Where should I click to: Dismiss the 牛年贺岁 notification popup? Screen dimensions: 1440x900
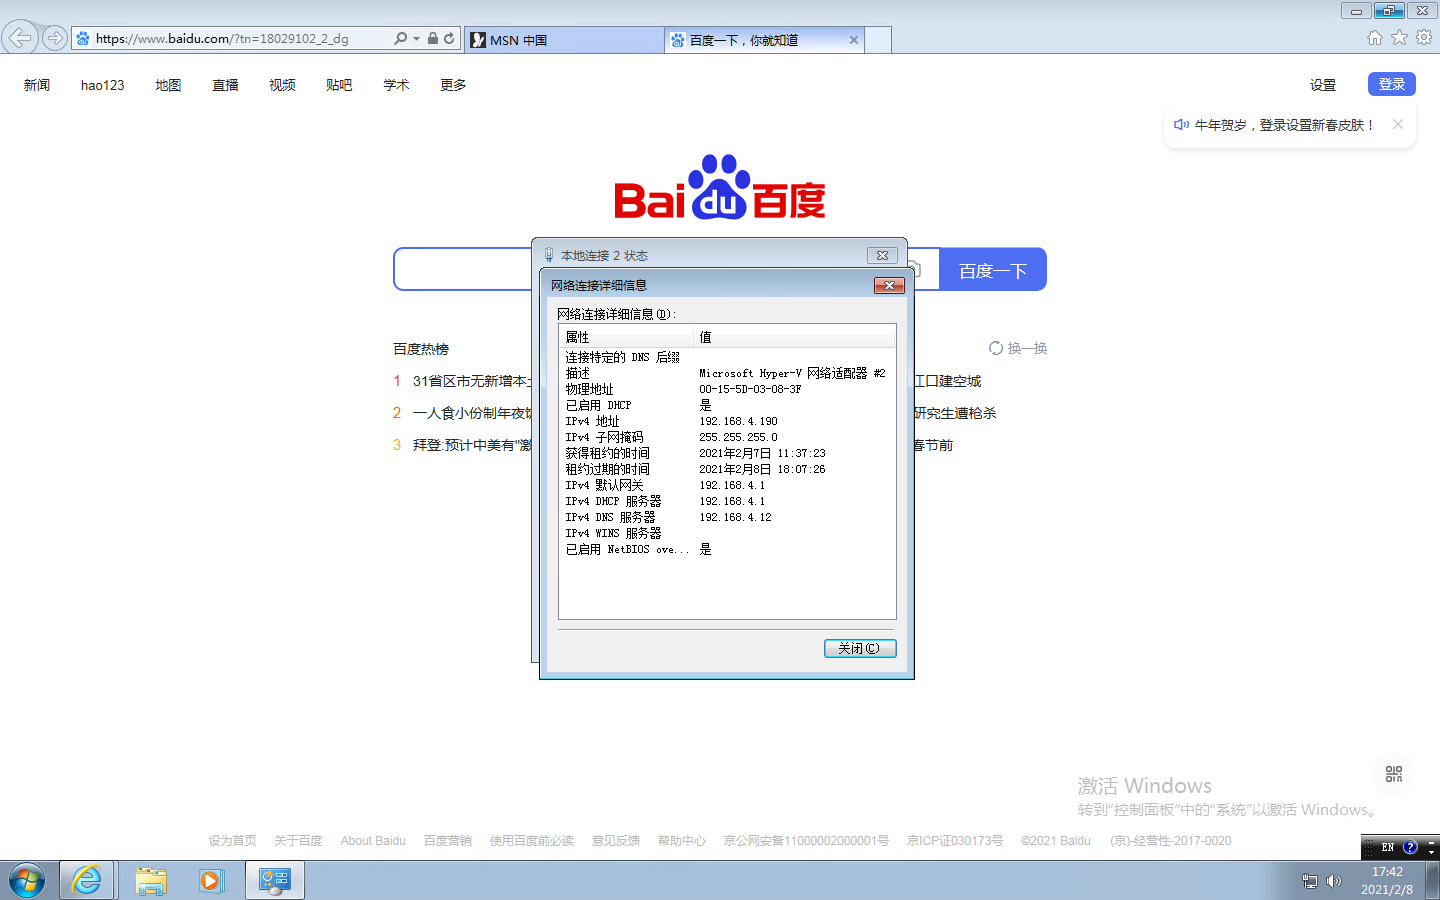[1398, 125]
